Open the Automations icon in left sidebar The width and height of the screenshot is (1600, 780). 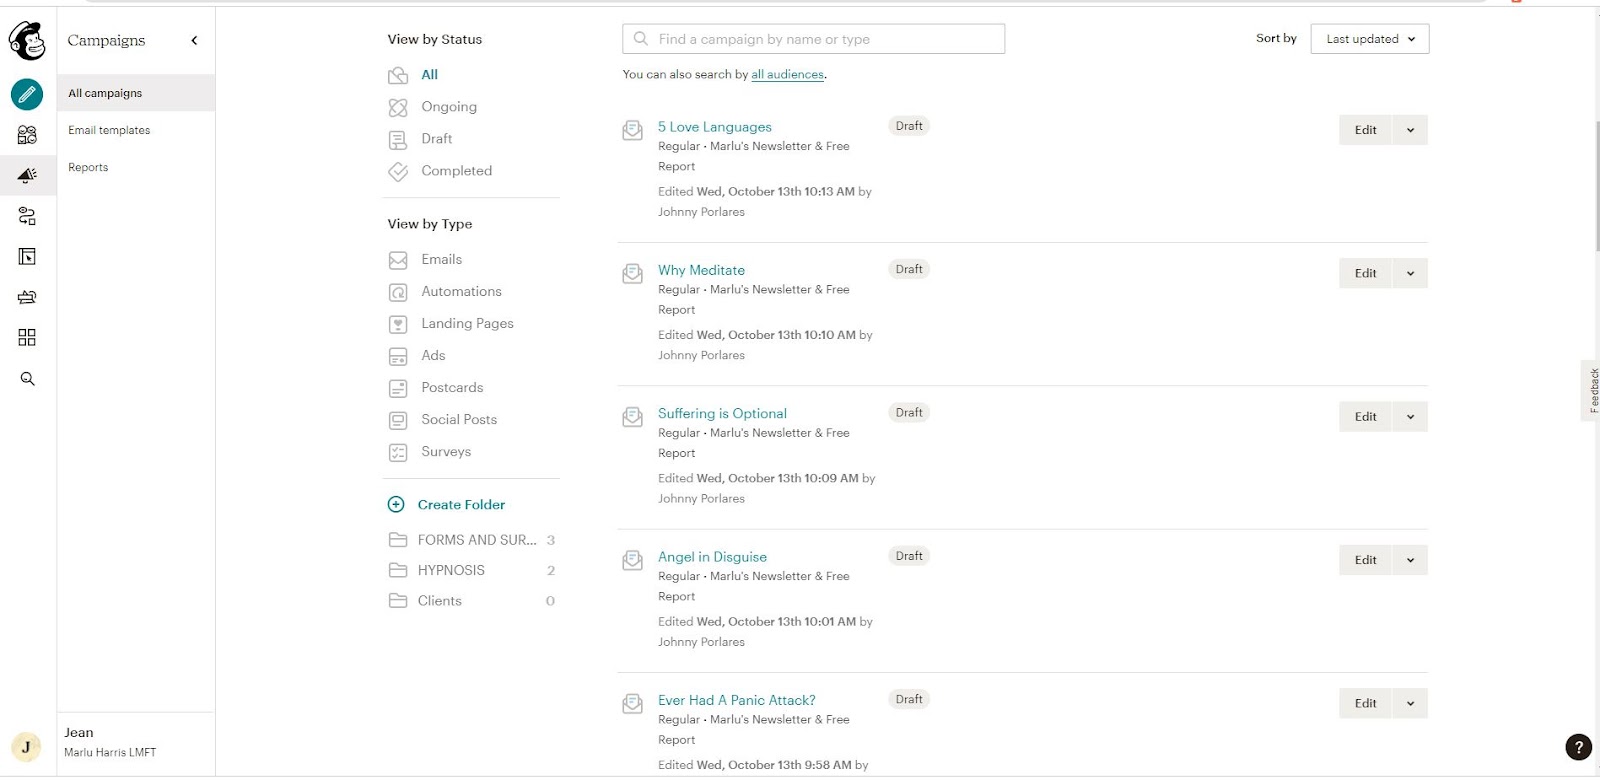[x=27, y=216]
